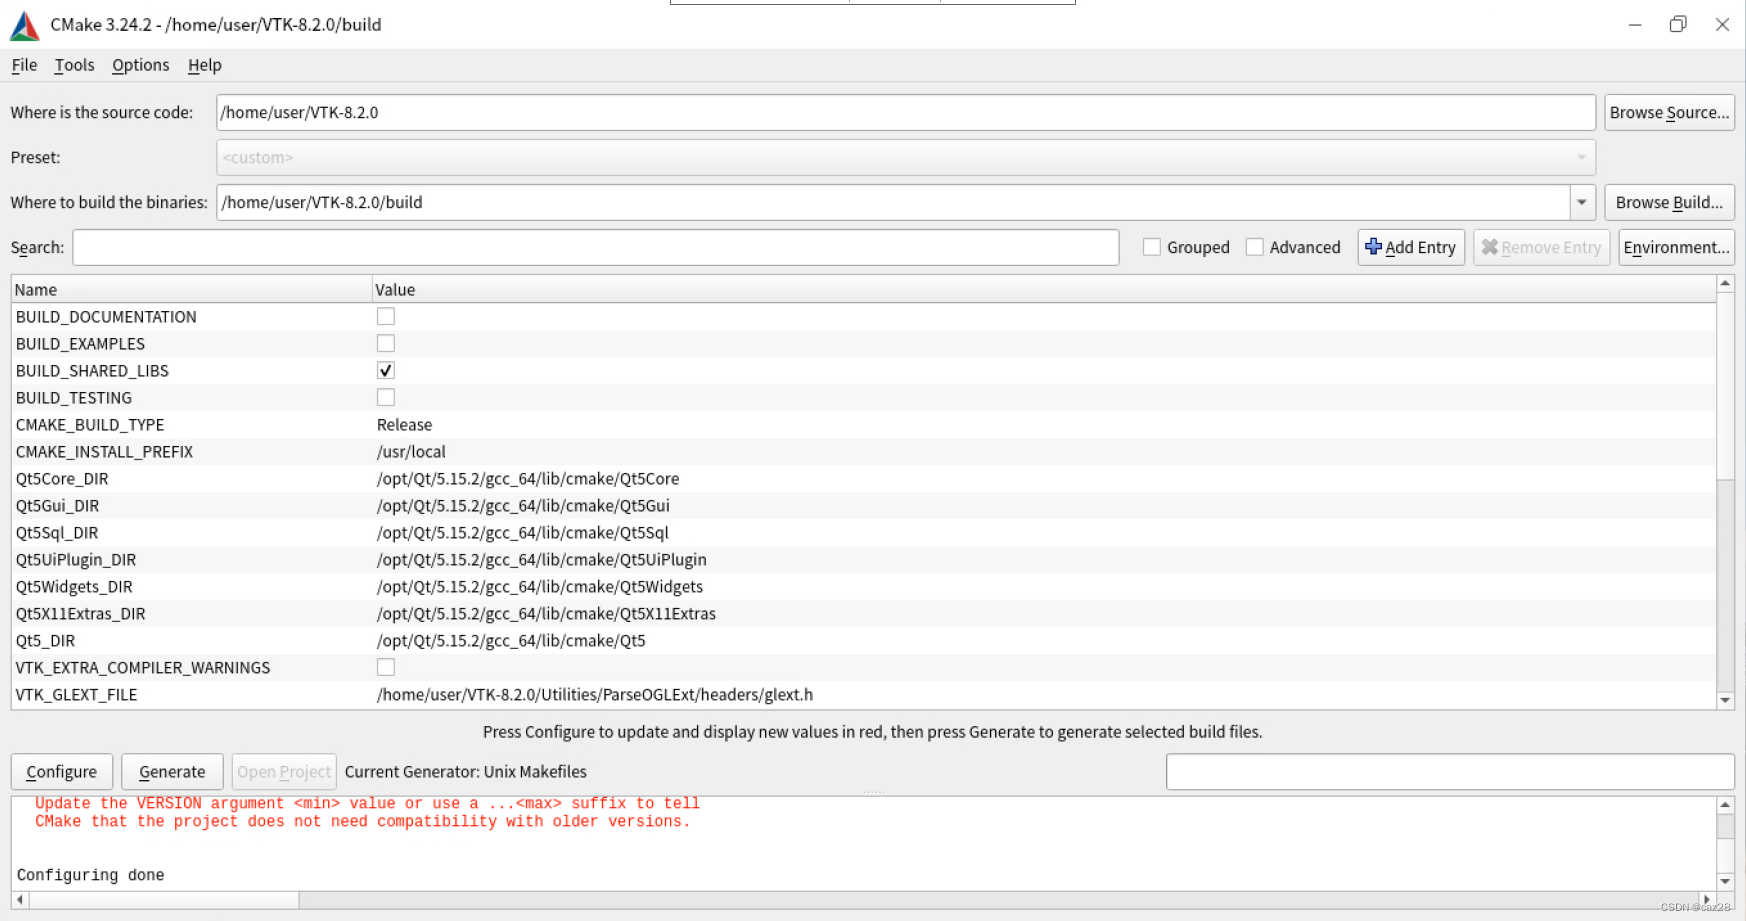Click the build binaries path field
1746x921 pixels.
pyautogui.click(x=893, y=203)
